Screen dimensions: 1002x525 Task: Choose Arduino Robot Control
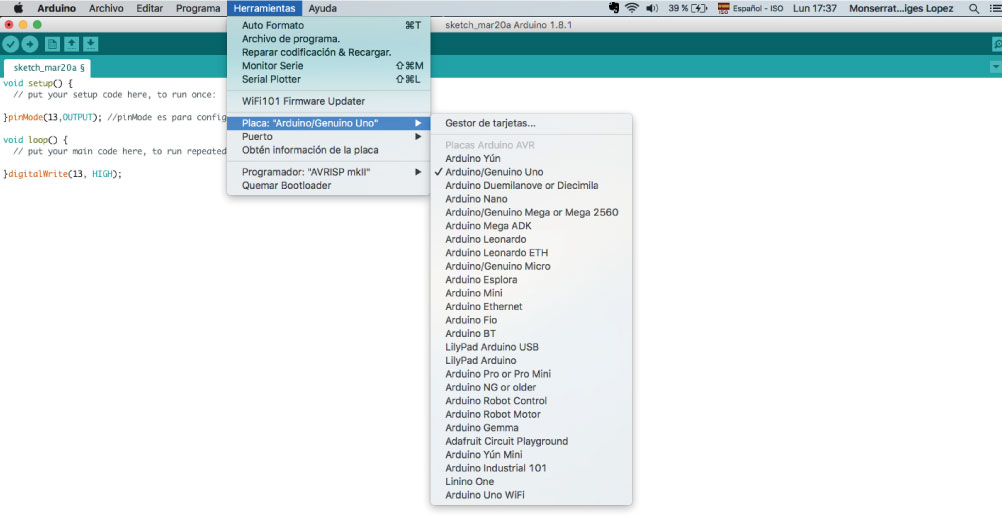tap(531, 400)
